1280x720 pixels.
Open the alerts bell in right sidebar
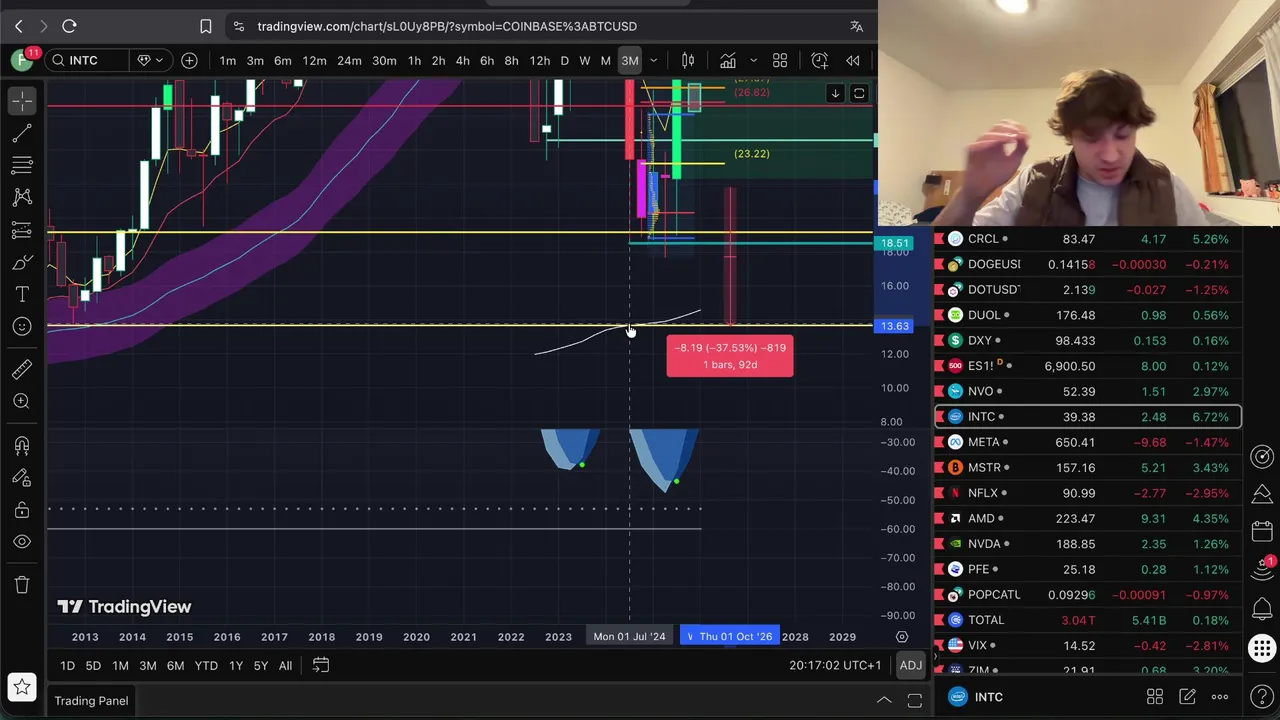tap(1262, 609)
